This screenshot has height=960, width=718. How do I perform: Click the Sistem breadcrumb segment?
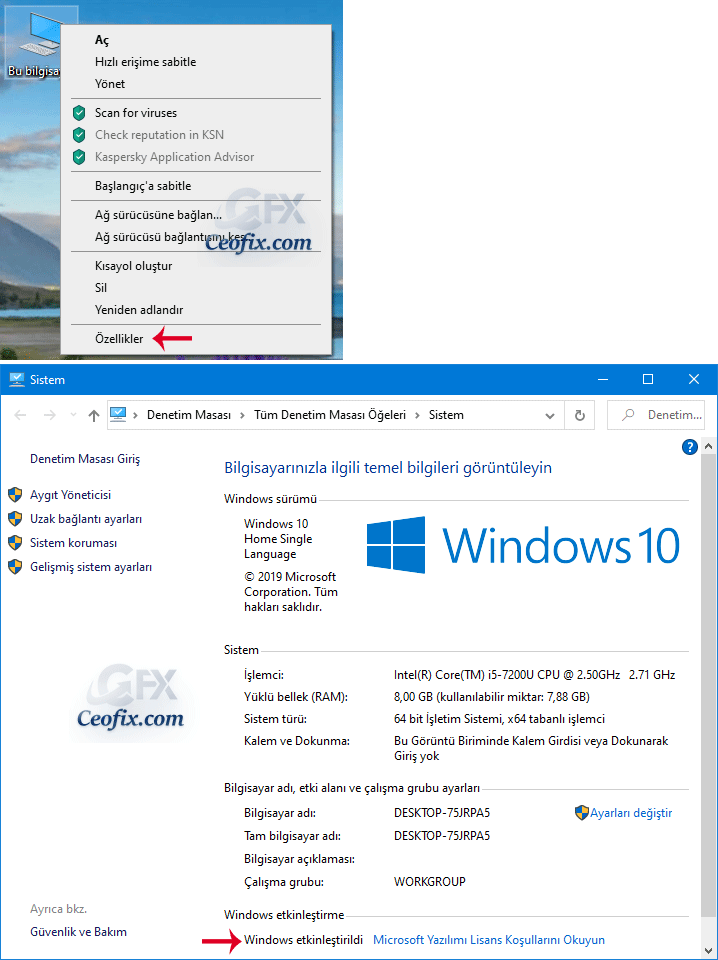[x=446, y=415]
